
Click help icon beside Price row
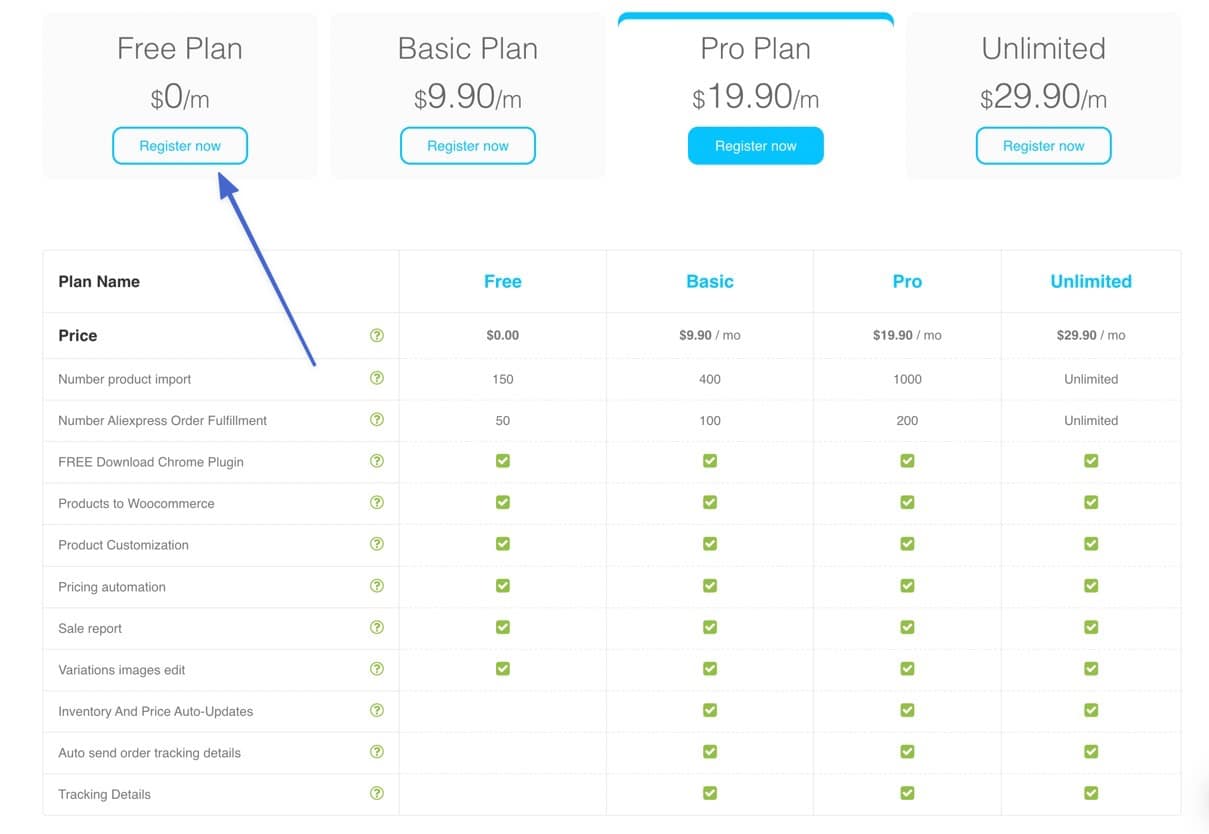(377, 336)
